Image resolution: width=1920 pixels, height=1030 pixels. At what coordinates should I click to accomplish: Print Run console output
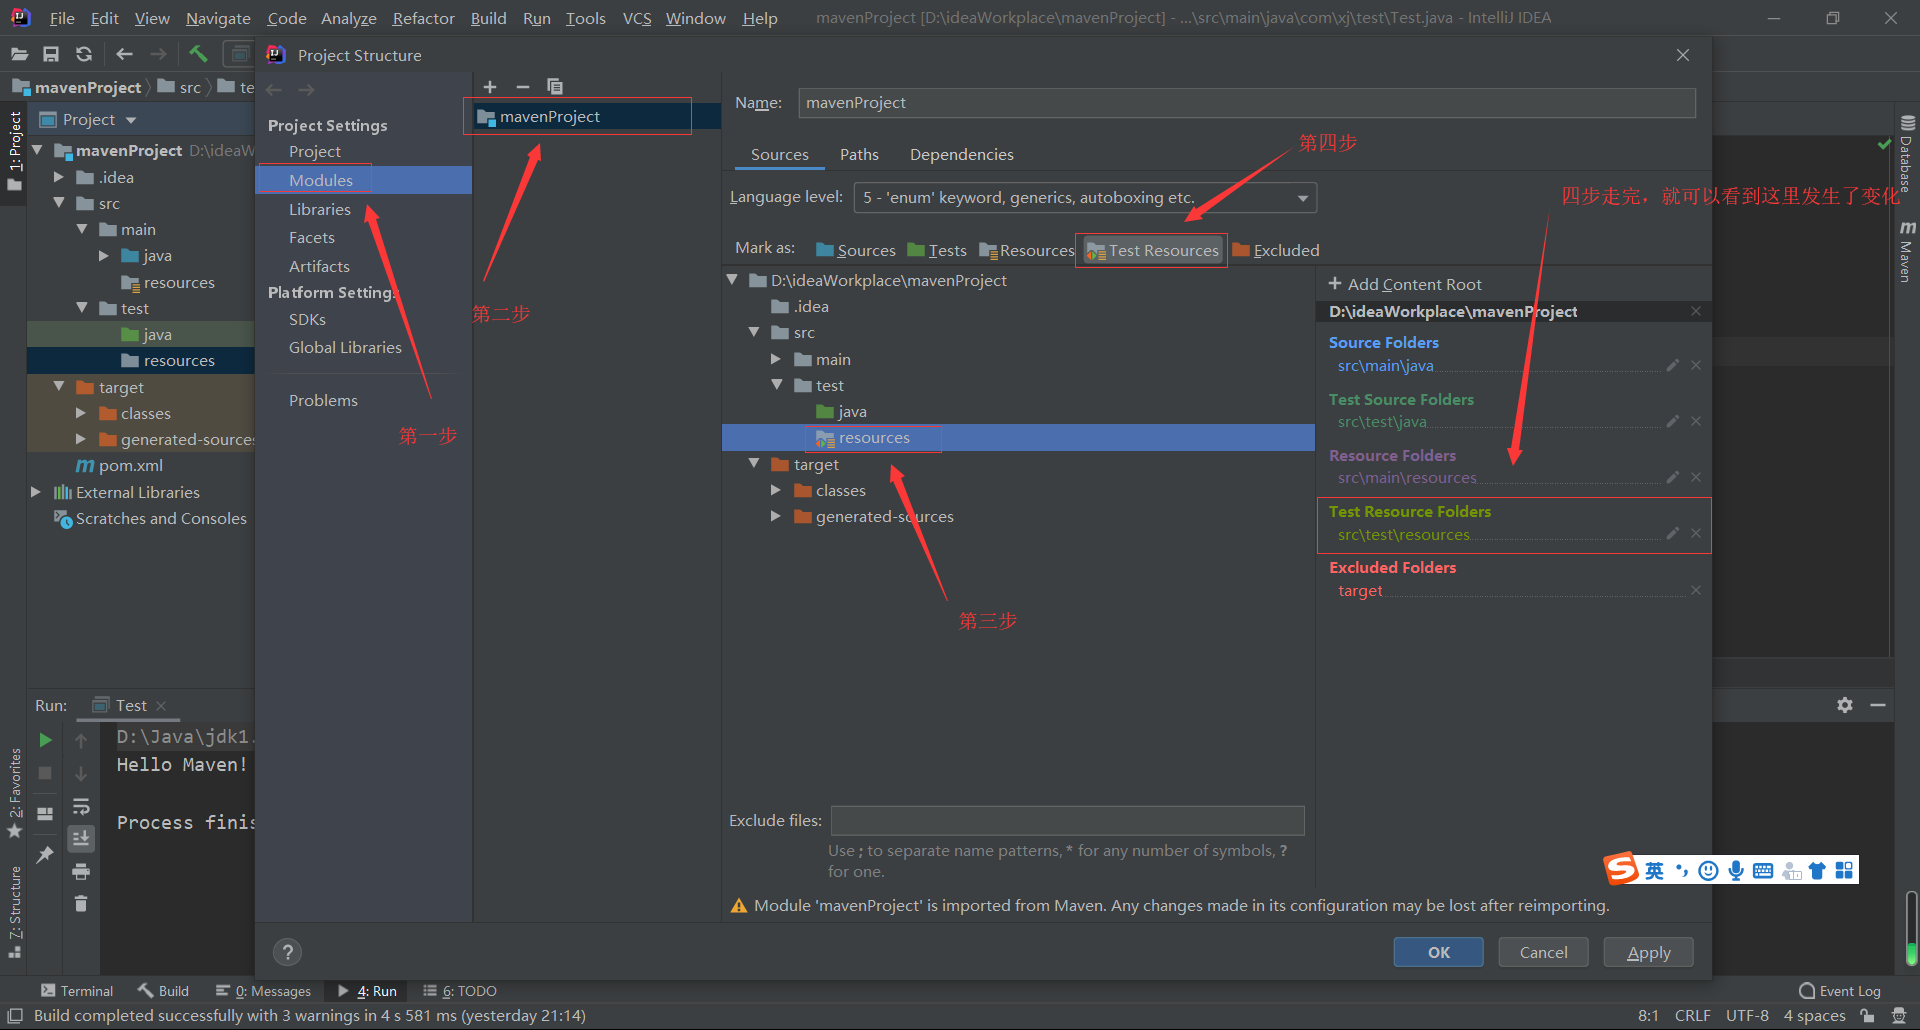(81, 871)
